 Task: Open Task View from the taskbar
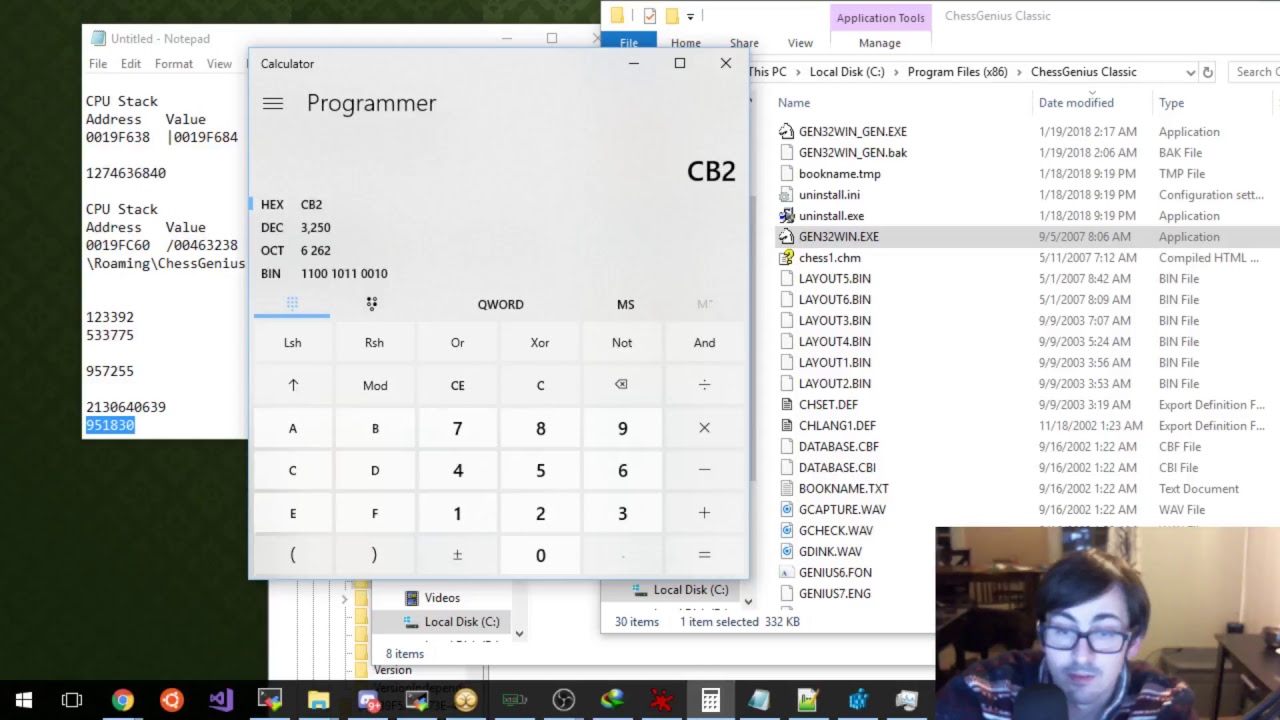click(x=72, y=700)
